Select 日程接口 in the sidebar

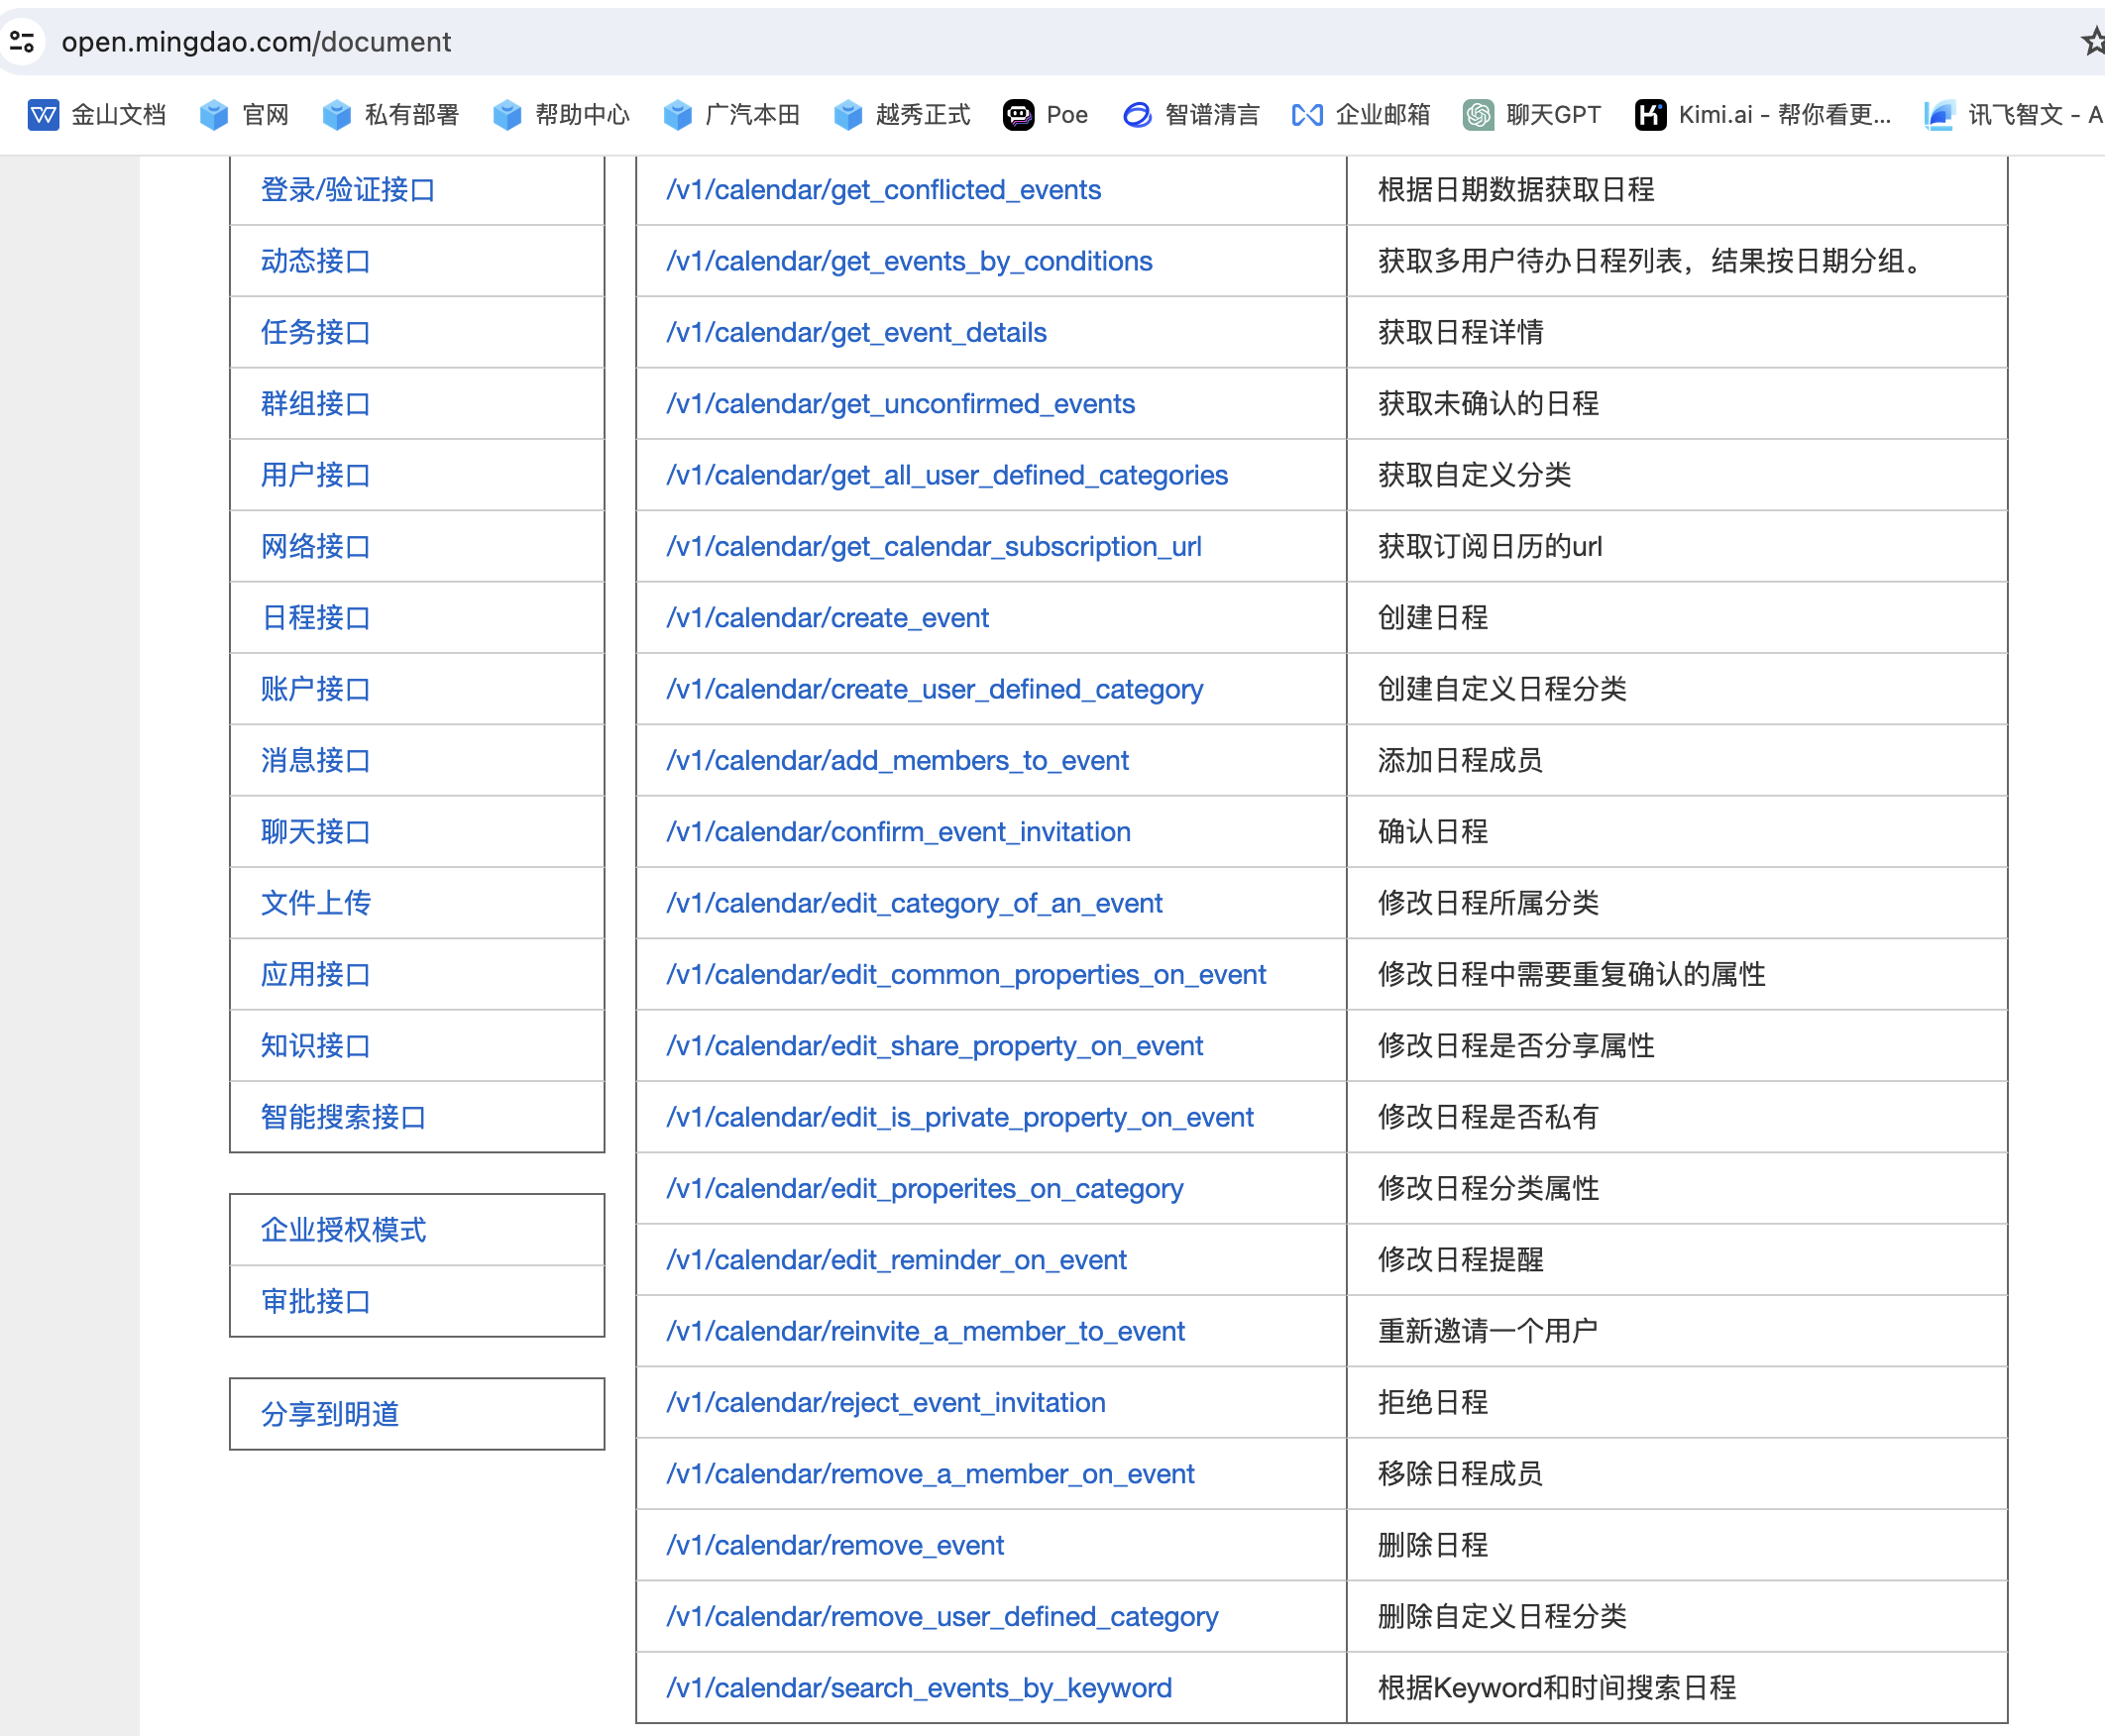pyautogui.click(x=315, y=618)
